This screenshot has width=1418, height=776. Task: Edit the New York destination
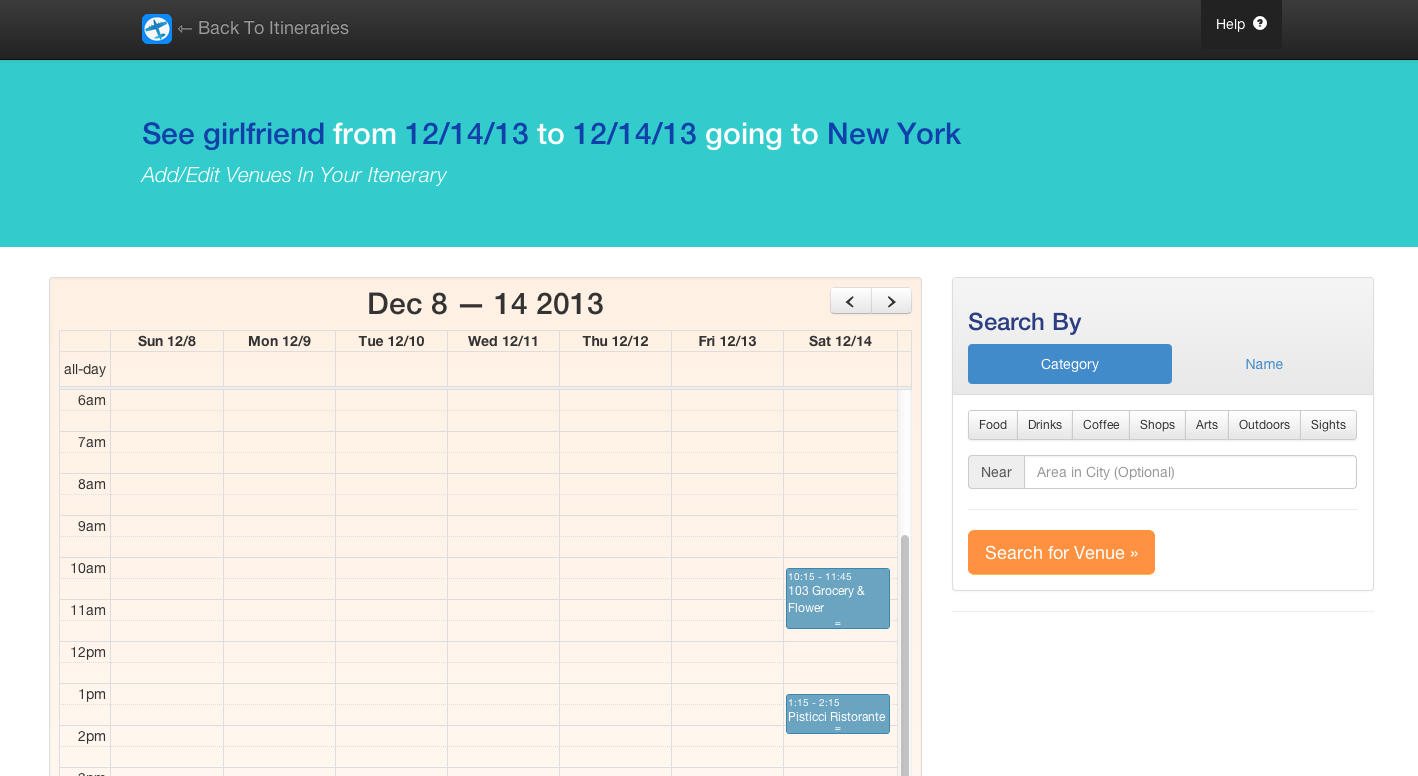click(894, 134)
